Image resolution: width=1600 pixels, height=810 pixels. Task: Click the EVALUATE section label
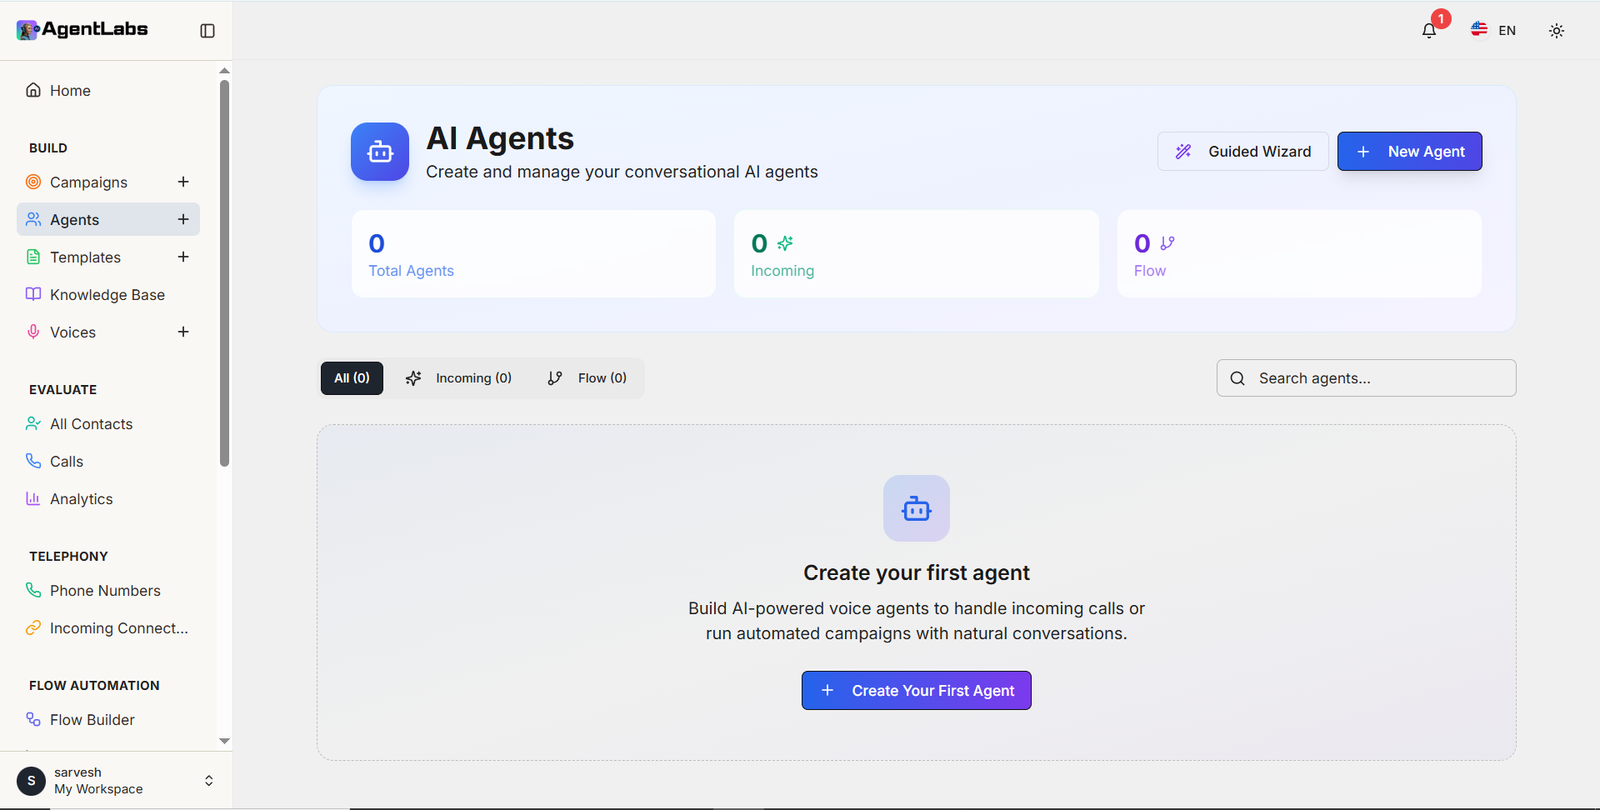click(63, 390)
